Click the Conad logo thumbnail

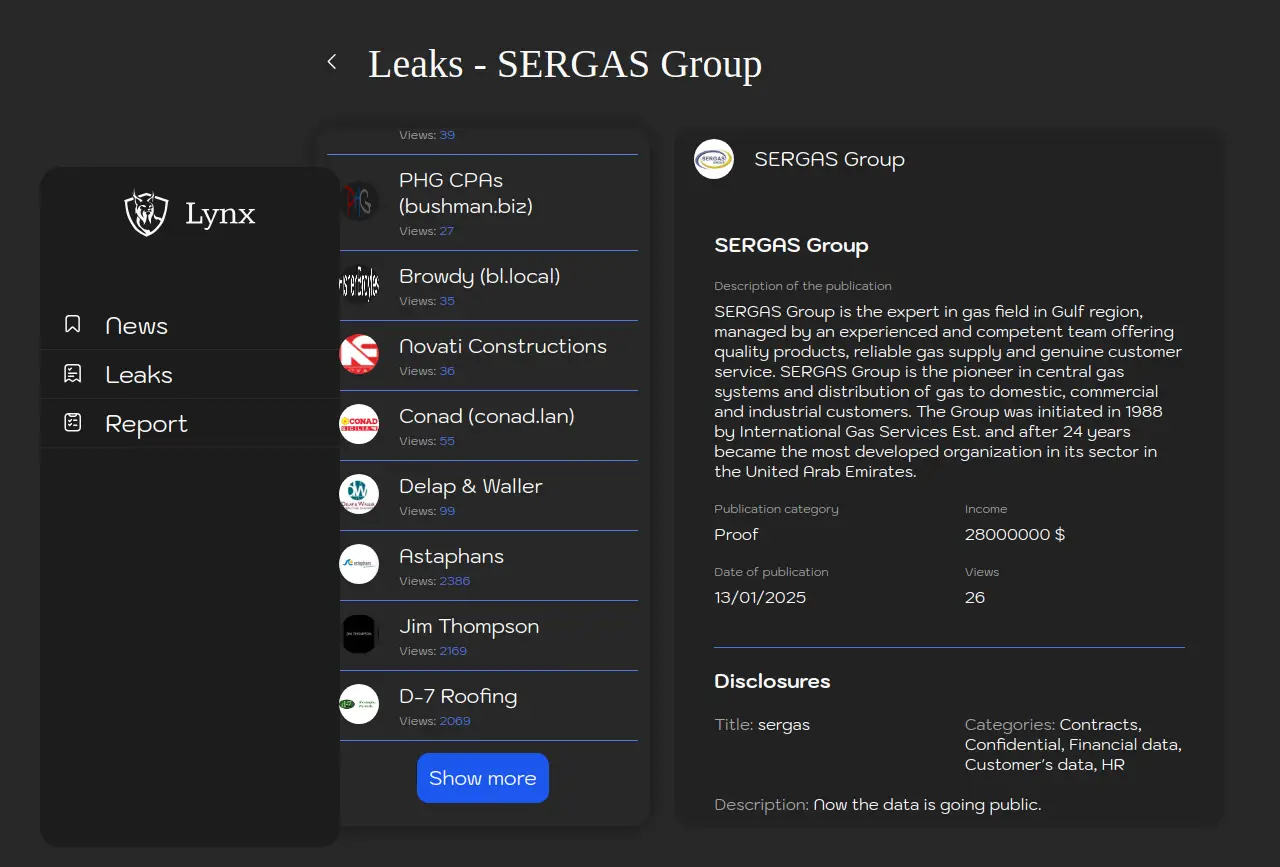359,424
